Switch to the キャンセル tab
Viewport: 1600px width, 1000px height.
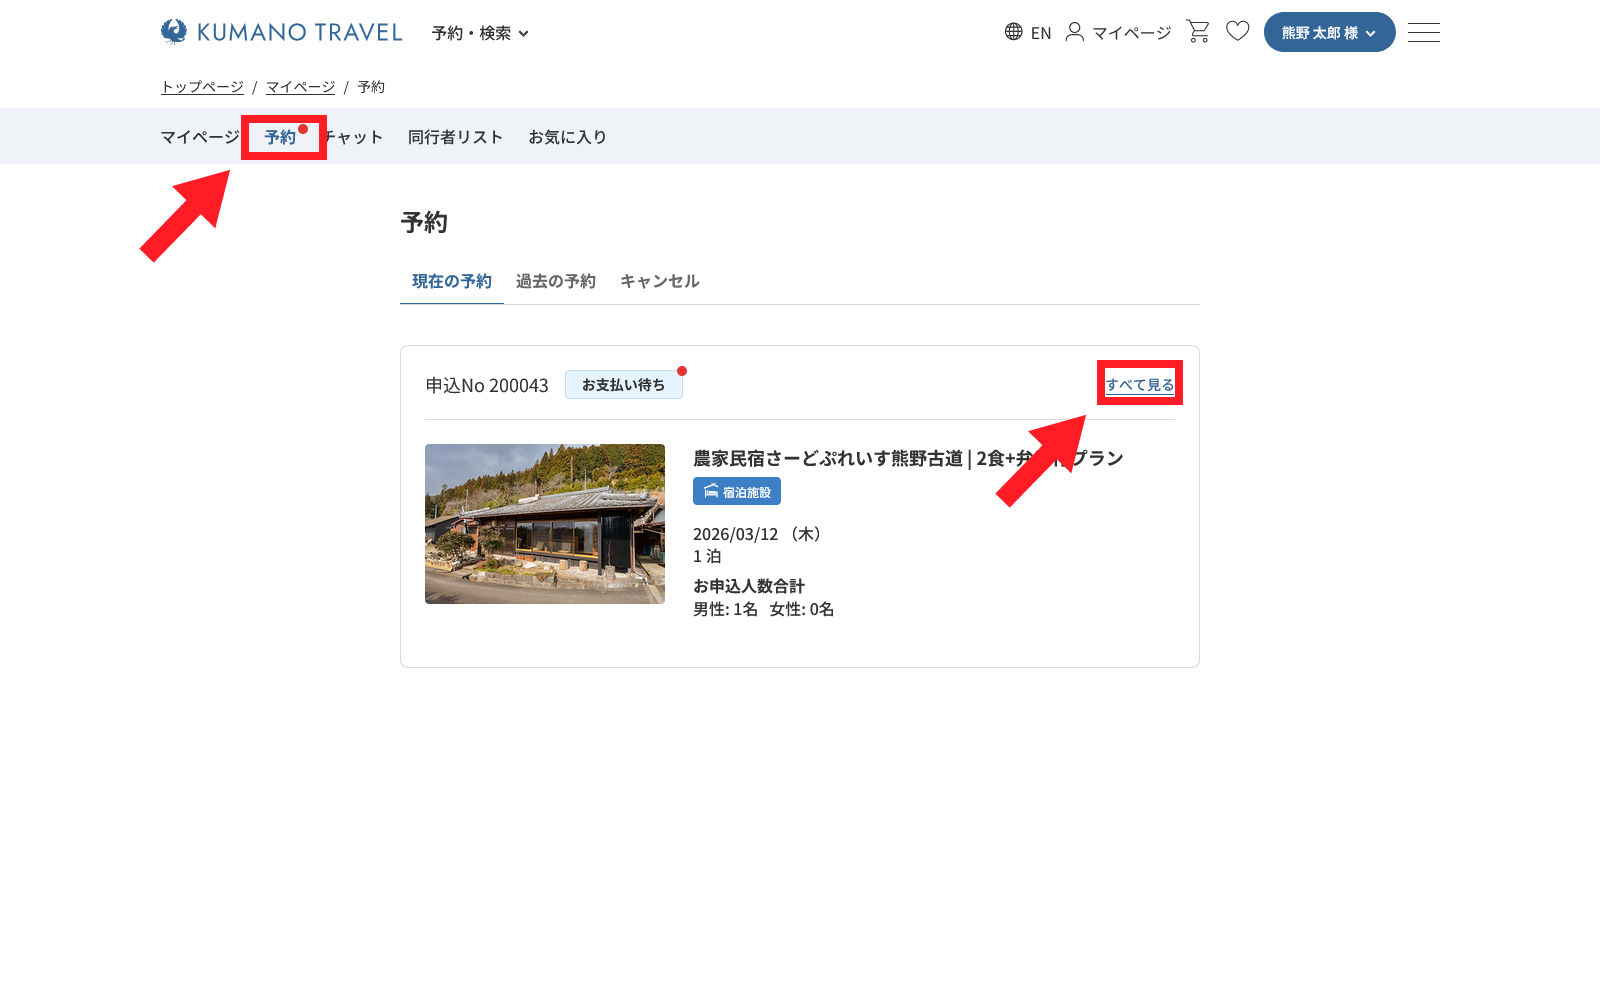tap(659, 281)
